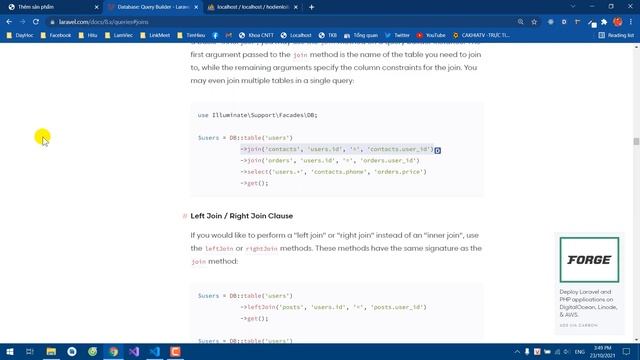Open the Twitter bookmark
Viewport: 640px width, 360px height.
[397, 36]
